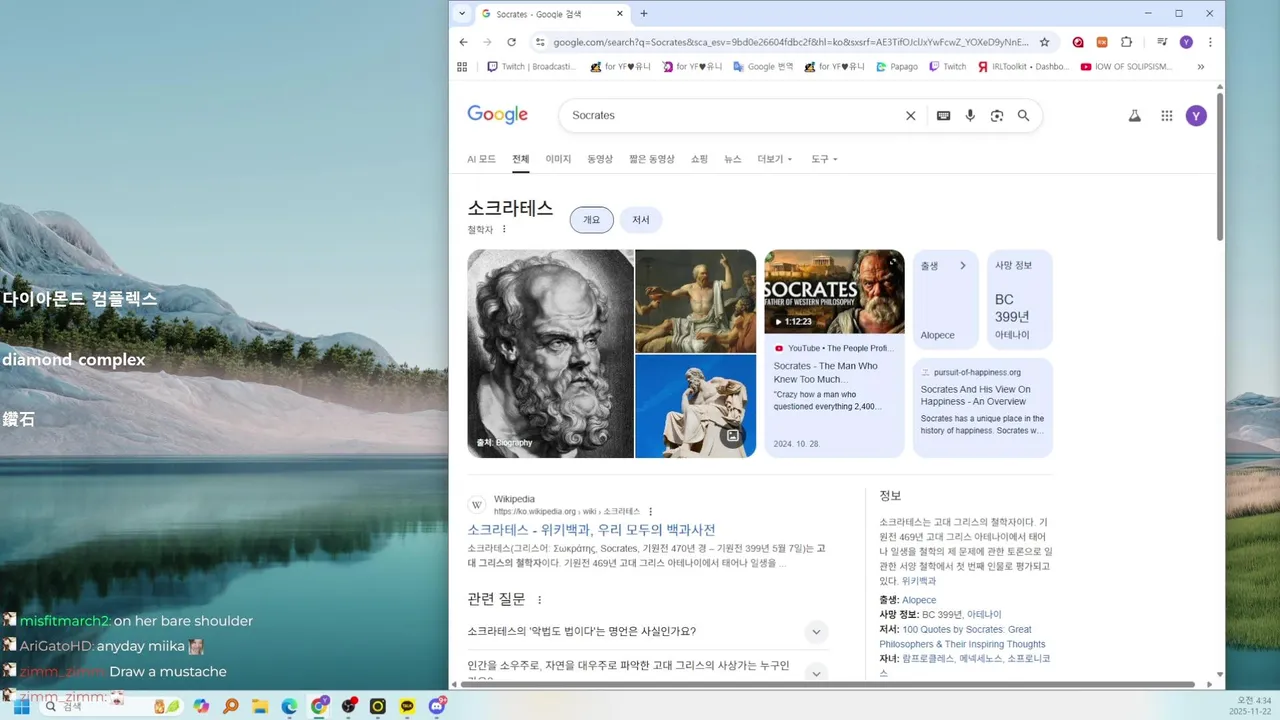This screenshot has height=720, width=1280.
Task: Open the Alopece birthplace link in 정보
Action: click(919, 600)
